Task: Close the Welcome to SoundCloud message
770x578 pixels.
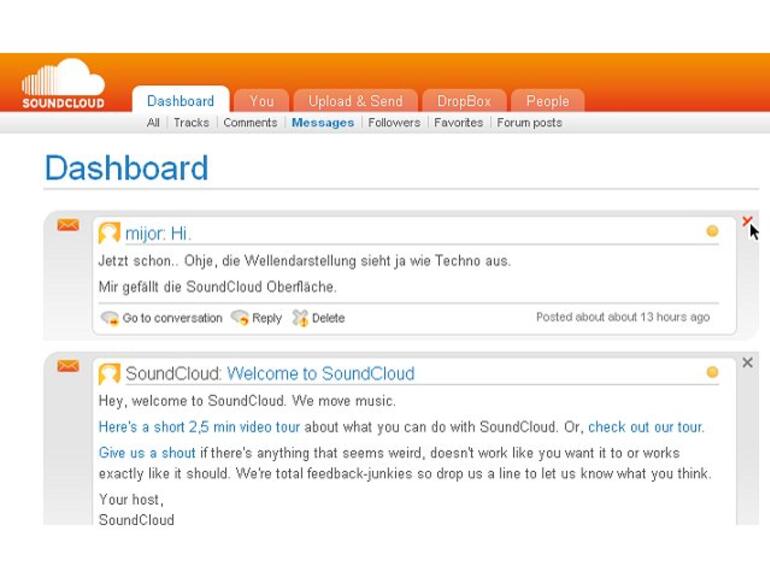Action: pos(747,363)
